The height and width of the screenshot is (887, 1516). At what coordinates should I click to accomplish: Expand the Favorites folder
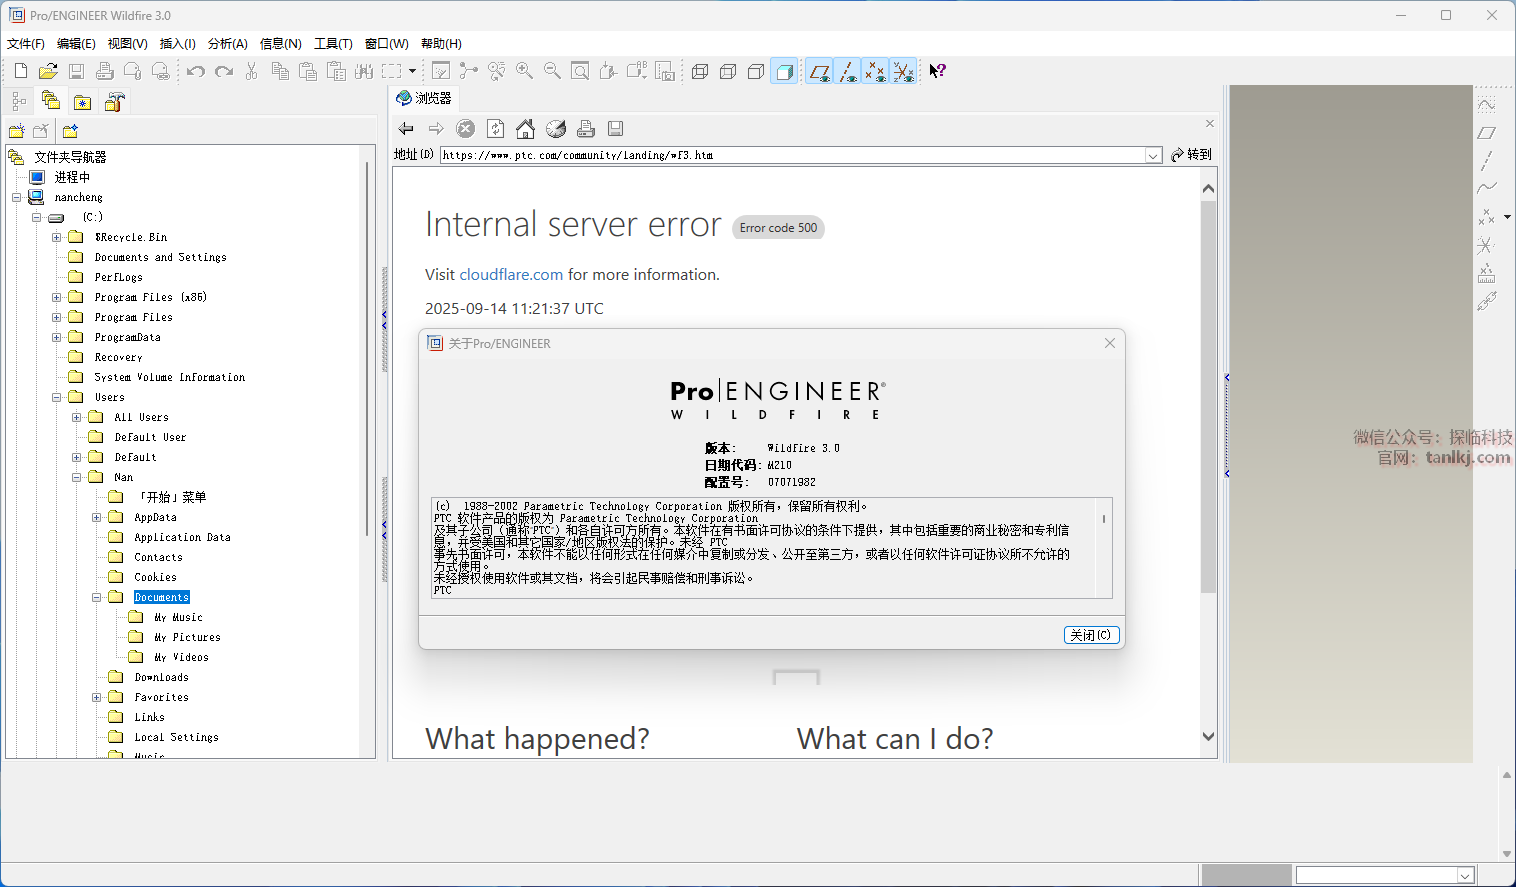[x=97, y=697]
